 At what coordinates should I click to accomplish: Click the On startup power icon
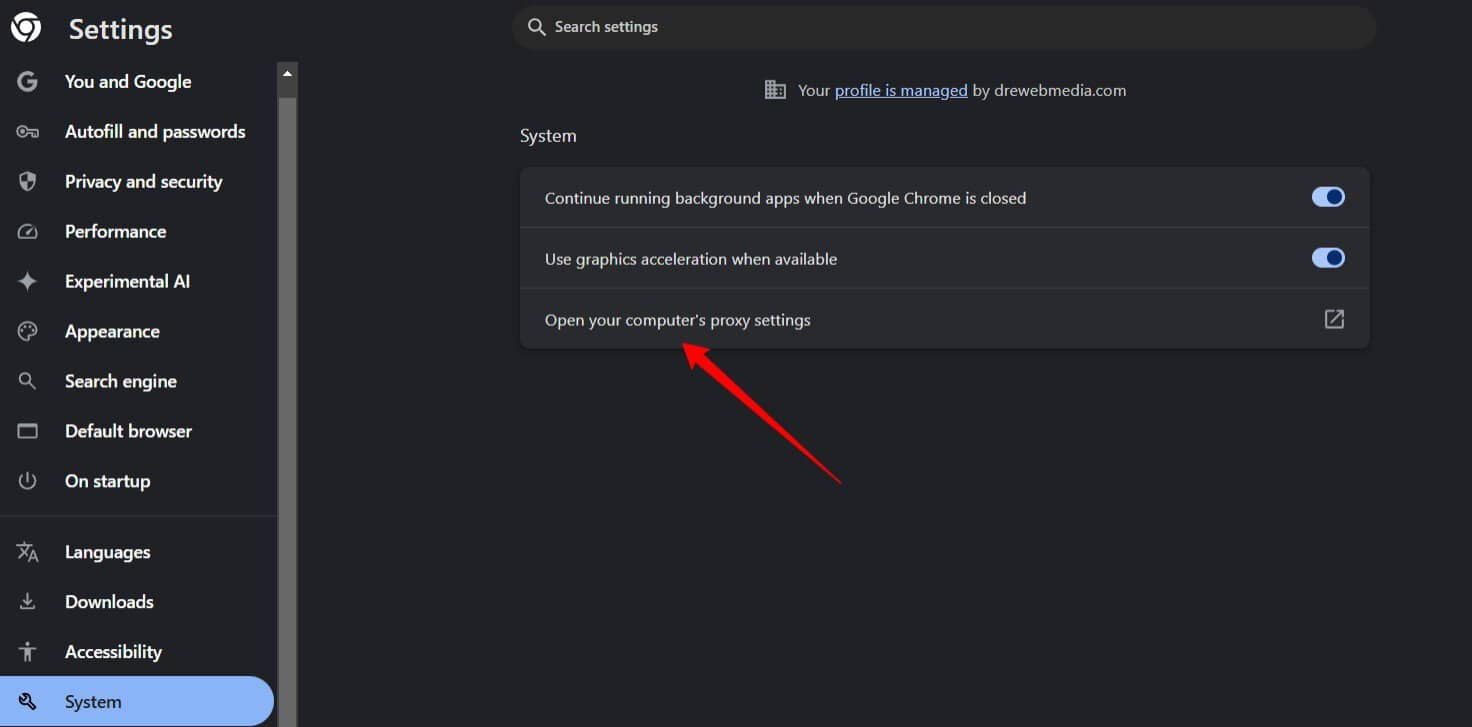point(27,481)
